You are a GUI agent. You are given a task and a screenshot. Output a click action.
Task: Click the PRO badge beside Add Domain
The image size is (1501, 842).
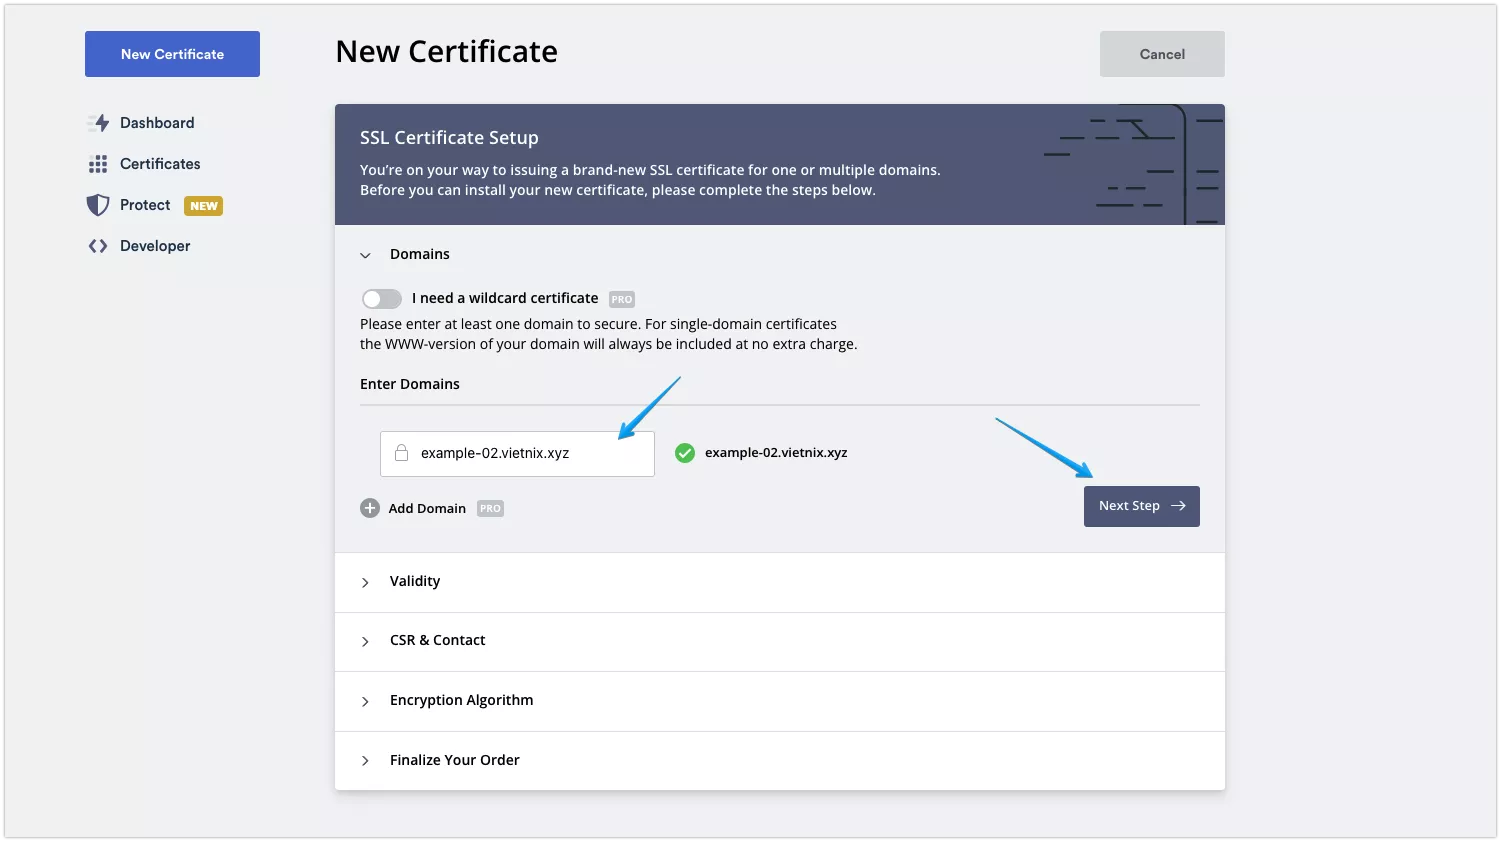[490, 508]
